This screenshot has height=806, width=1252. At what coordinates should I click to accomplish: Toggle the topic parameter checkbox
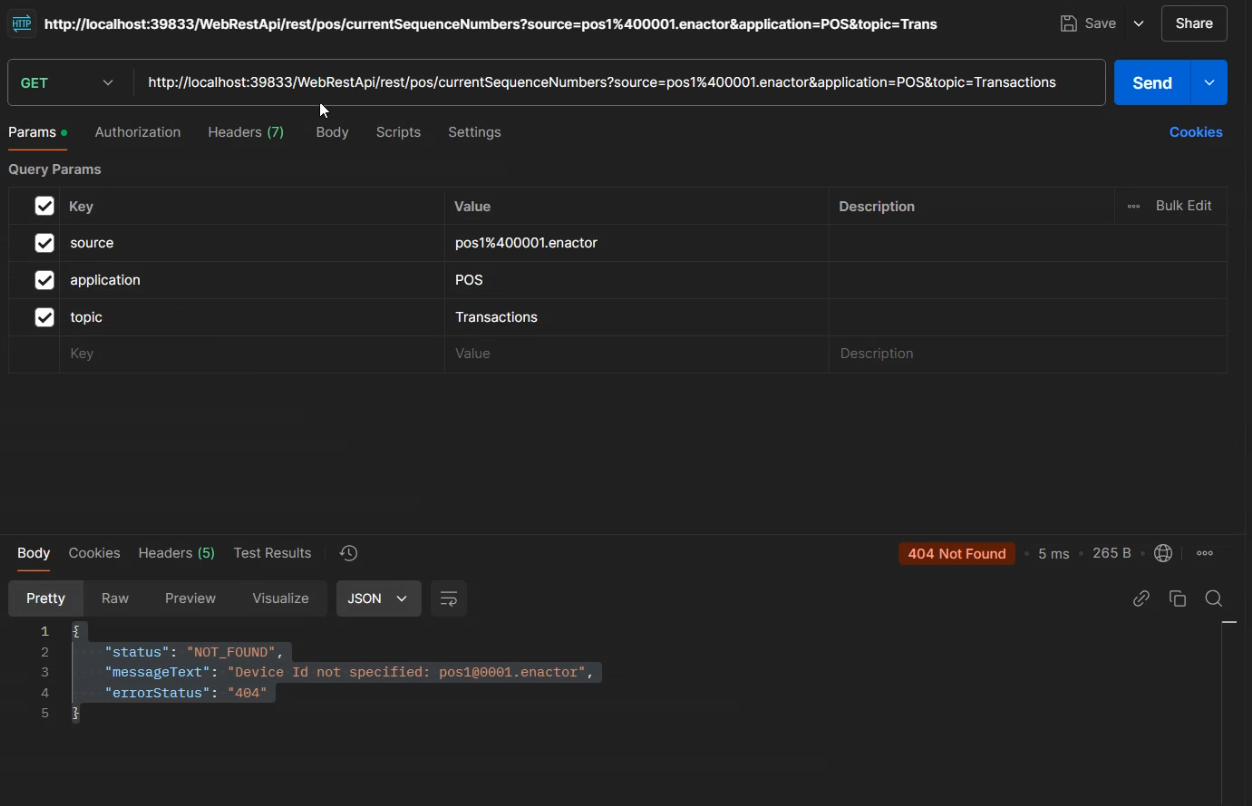coord(44,317)
